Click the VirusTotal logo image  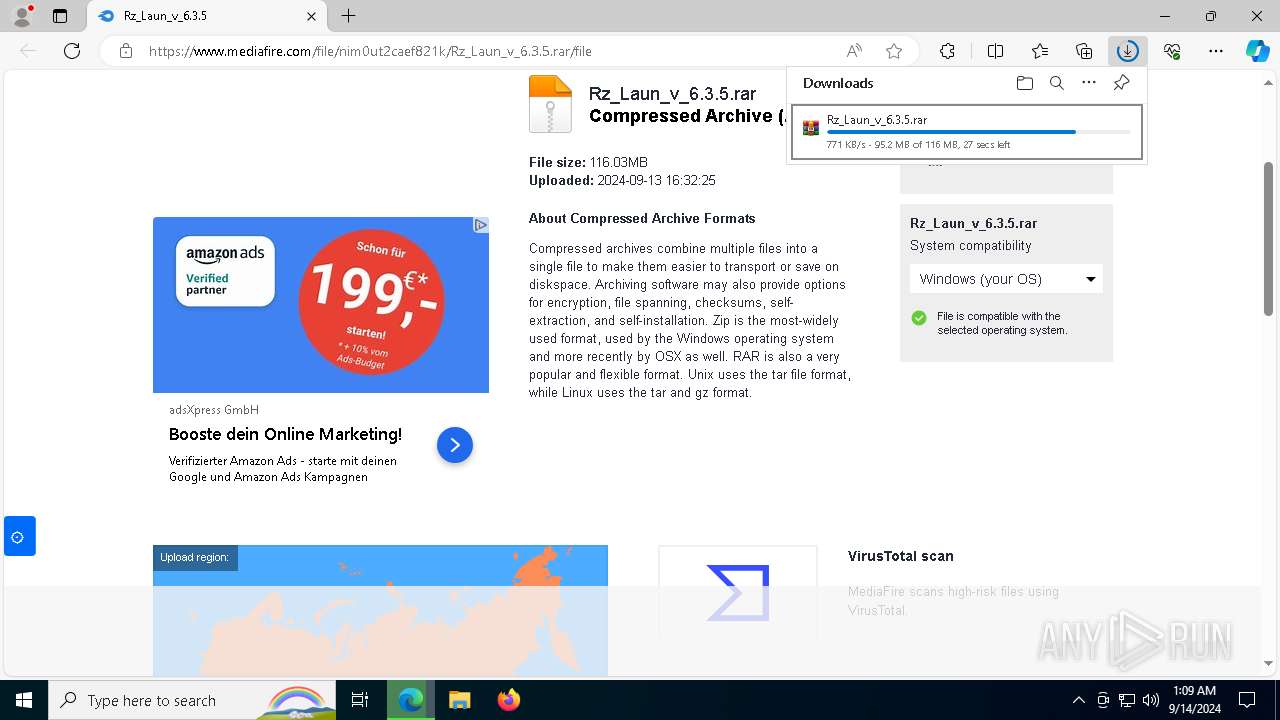point(738,593)
